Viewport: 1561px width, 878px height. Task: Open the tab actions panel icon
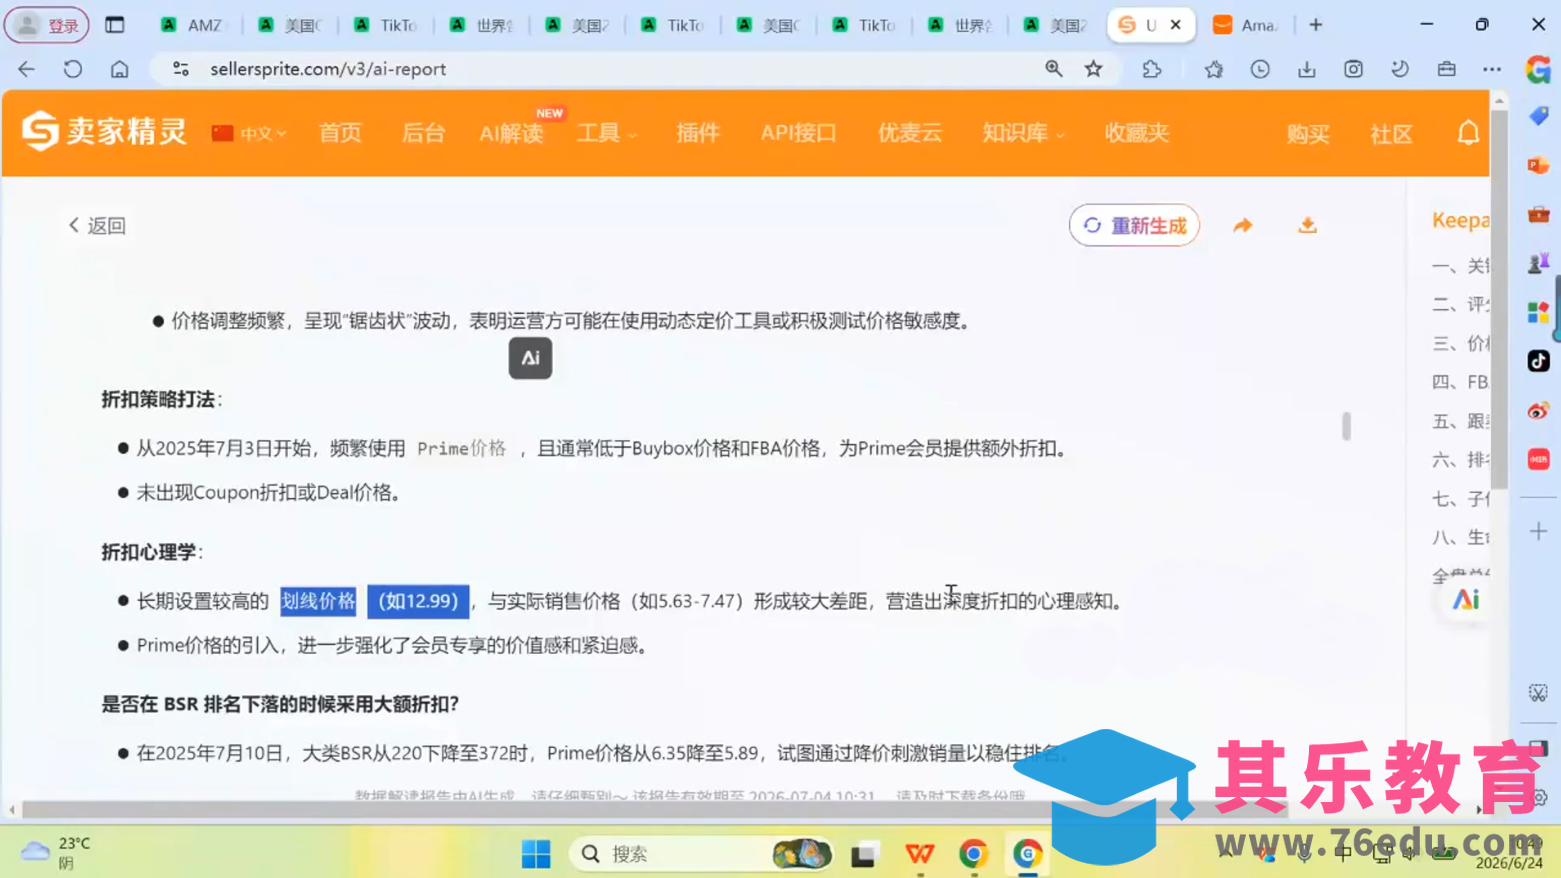(115, 25)
